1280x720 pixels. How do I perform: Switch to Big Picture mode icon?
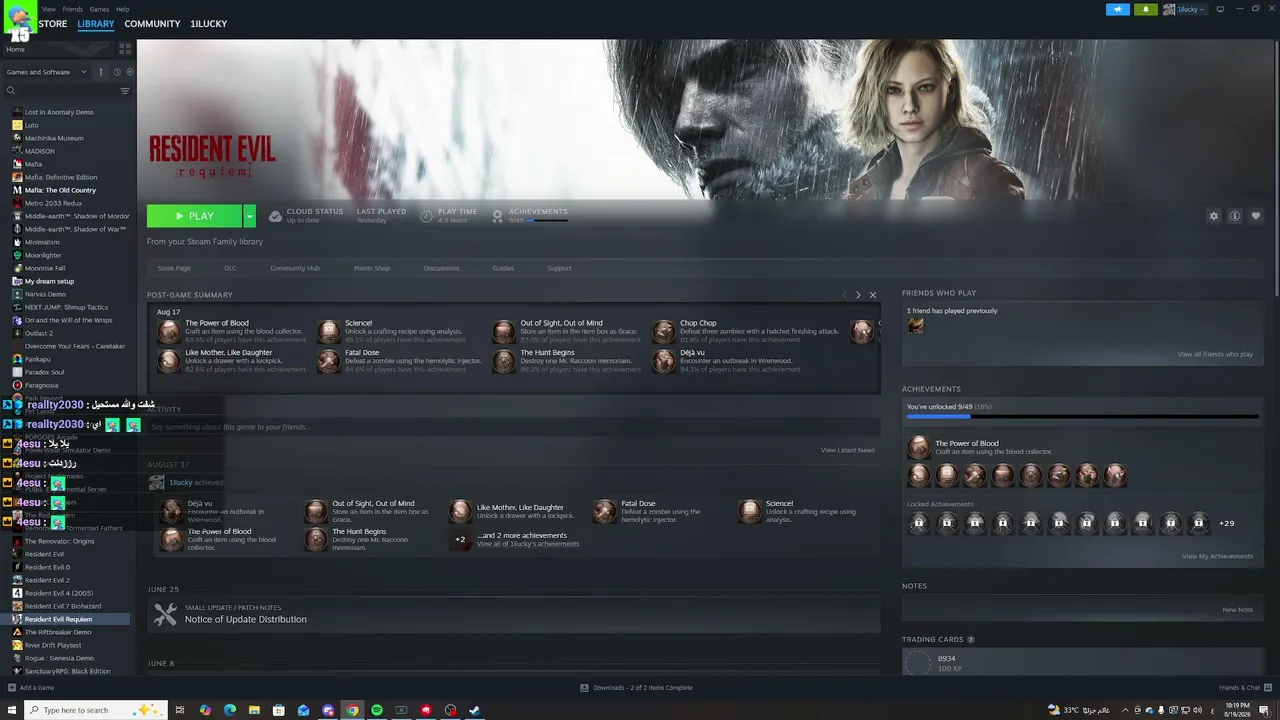(x=1220, y=10)
